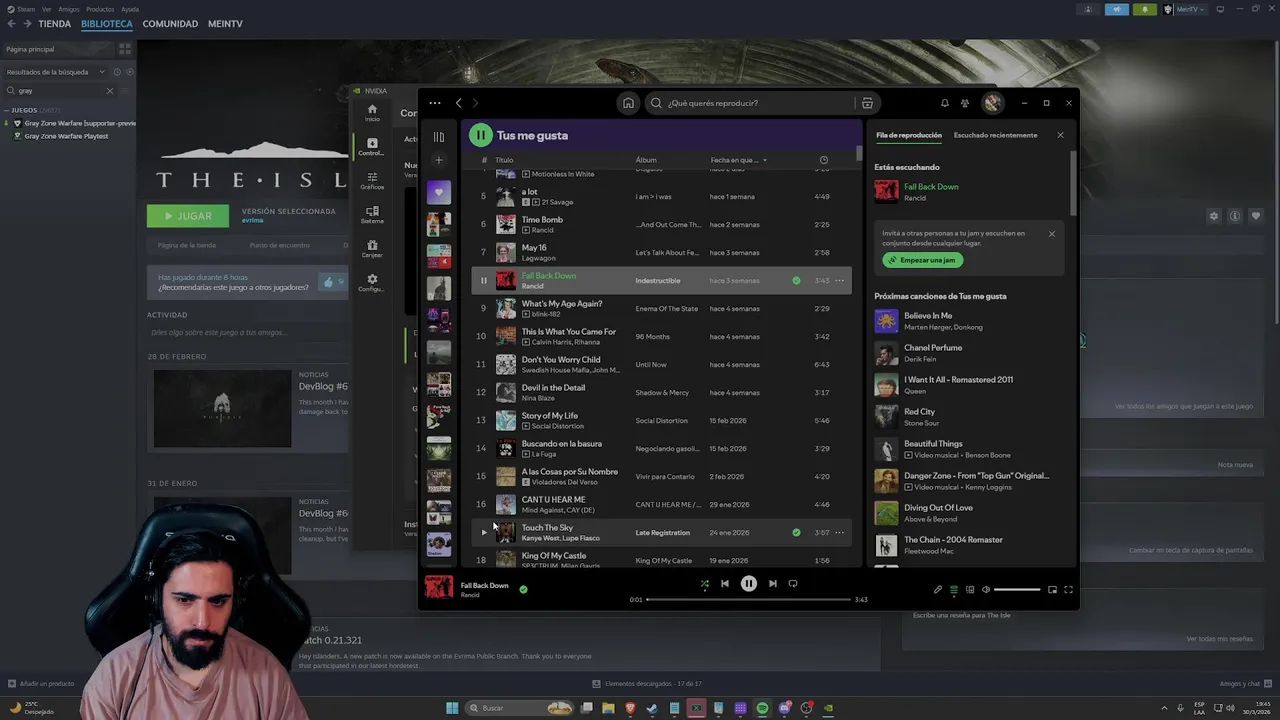
Task: Open Spotify friend activity icon
Action: click(965, 103)
